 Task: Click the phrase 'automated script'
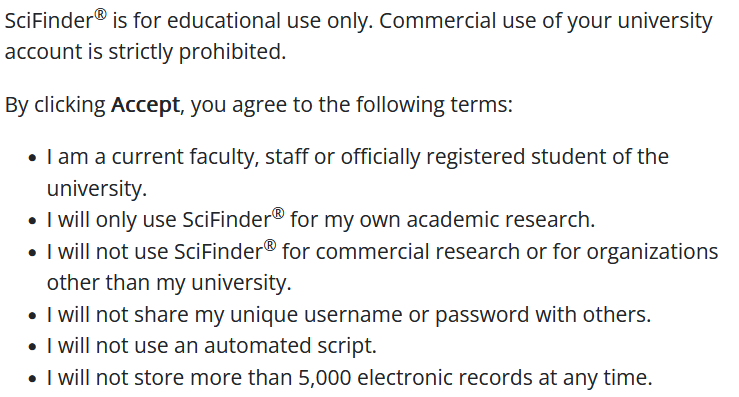pos(290,346)
